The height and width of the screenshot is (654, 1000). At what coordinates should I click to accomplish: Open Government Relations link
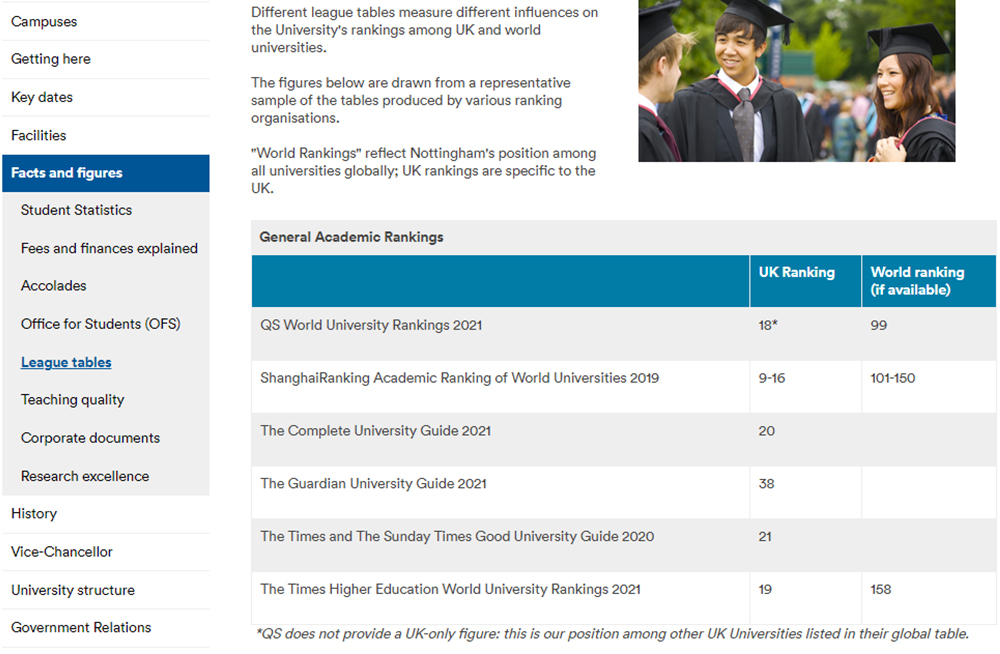pyautogui.click(x=81, y=628)
